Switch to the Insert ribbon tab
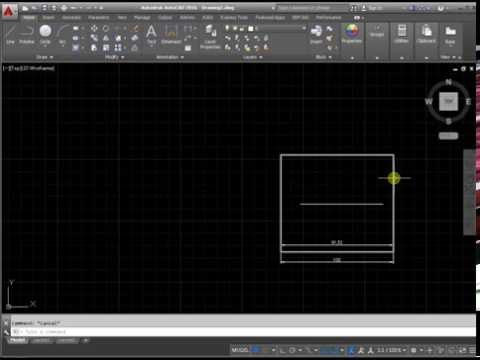The image size is (480, 360). [x=49, y=17]
